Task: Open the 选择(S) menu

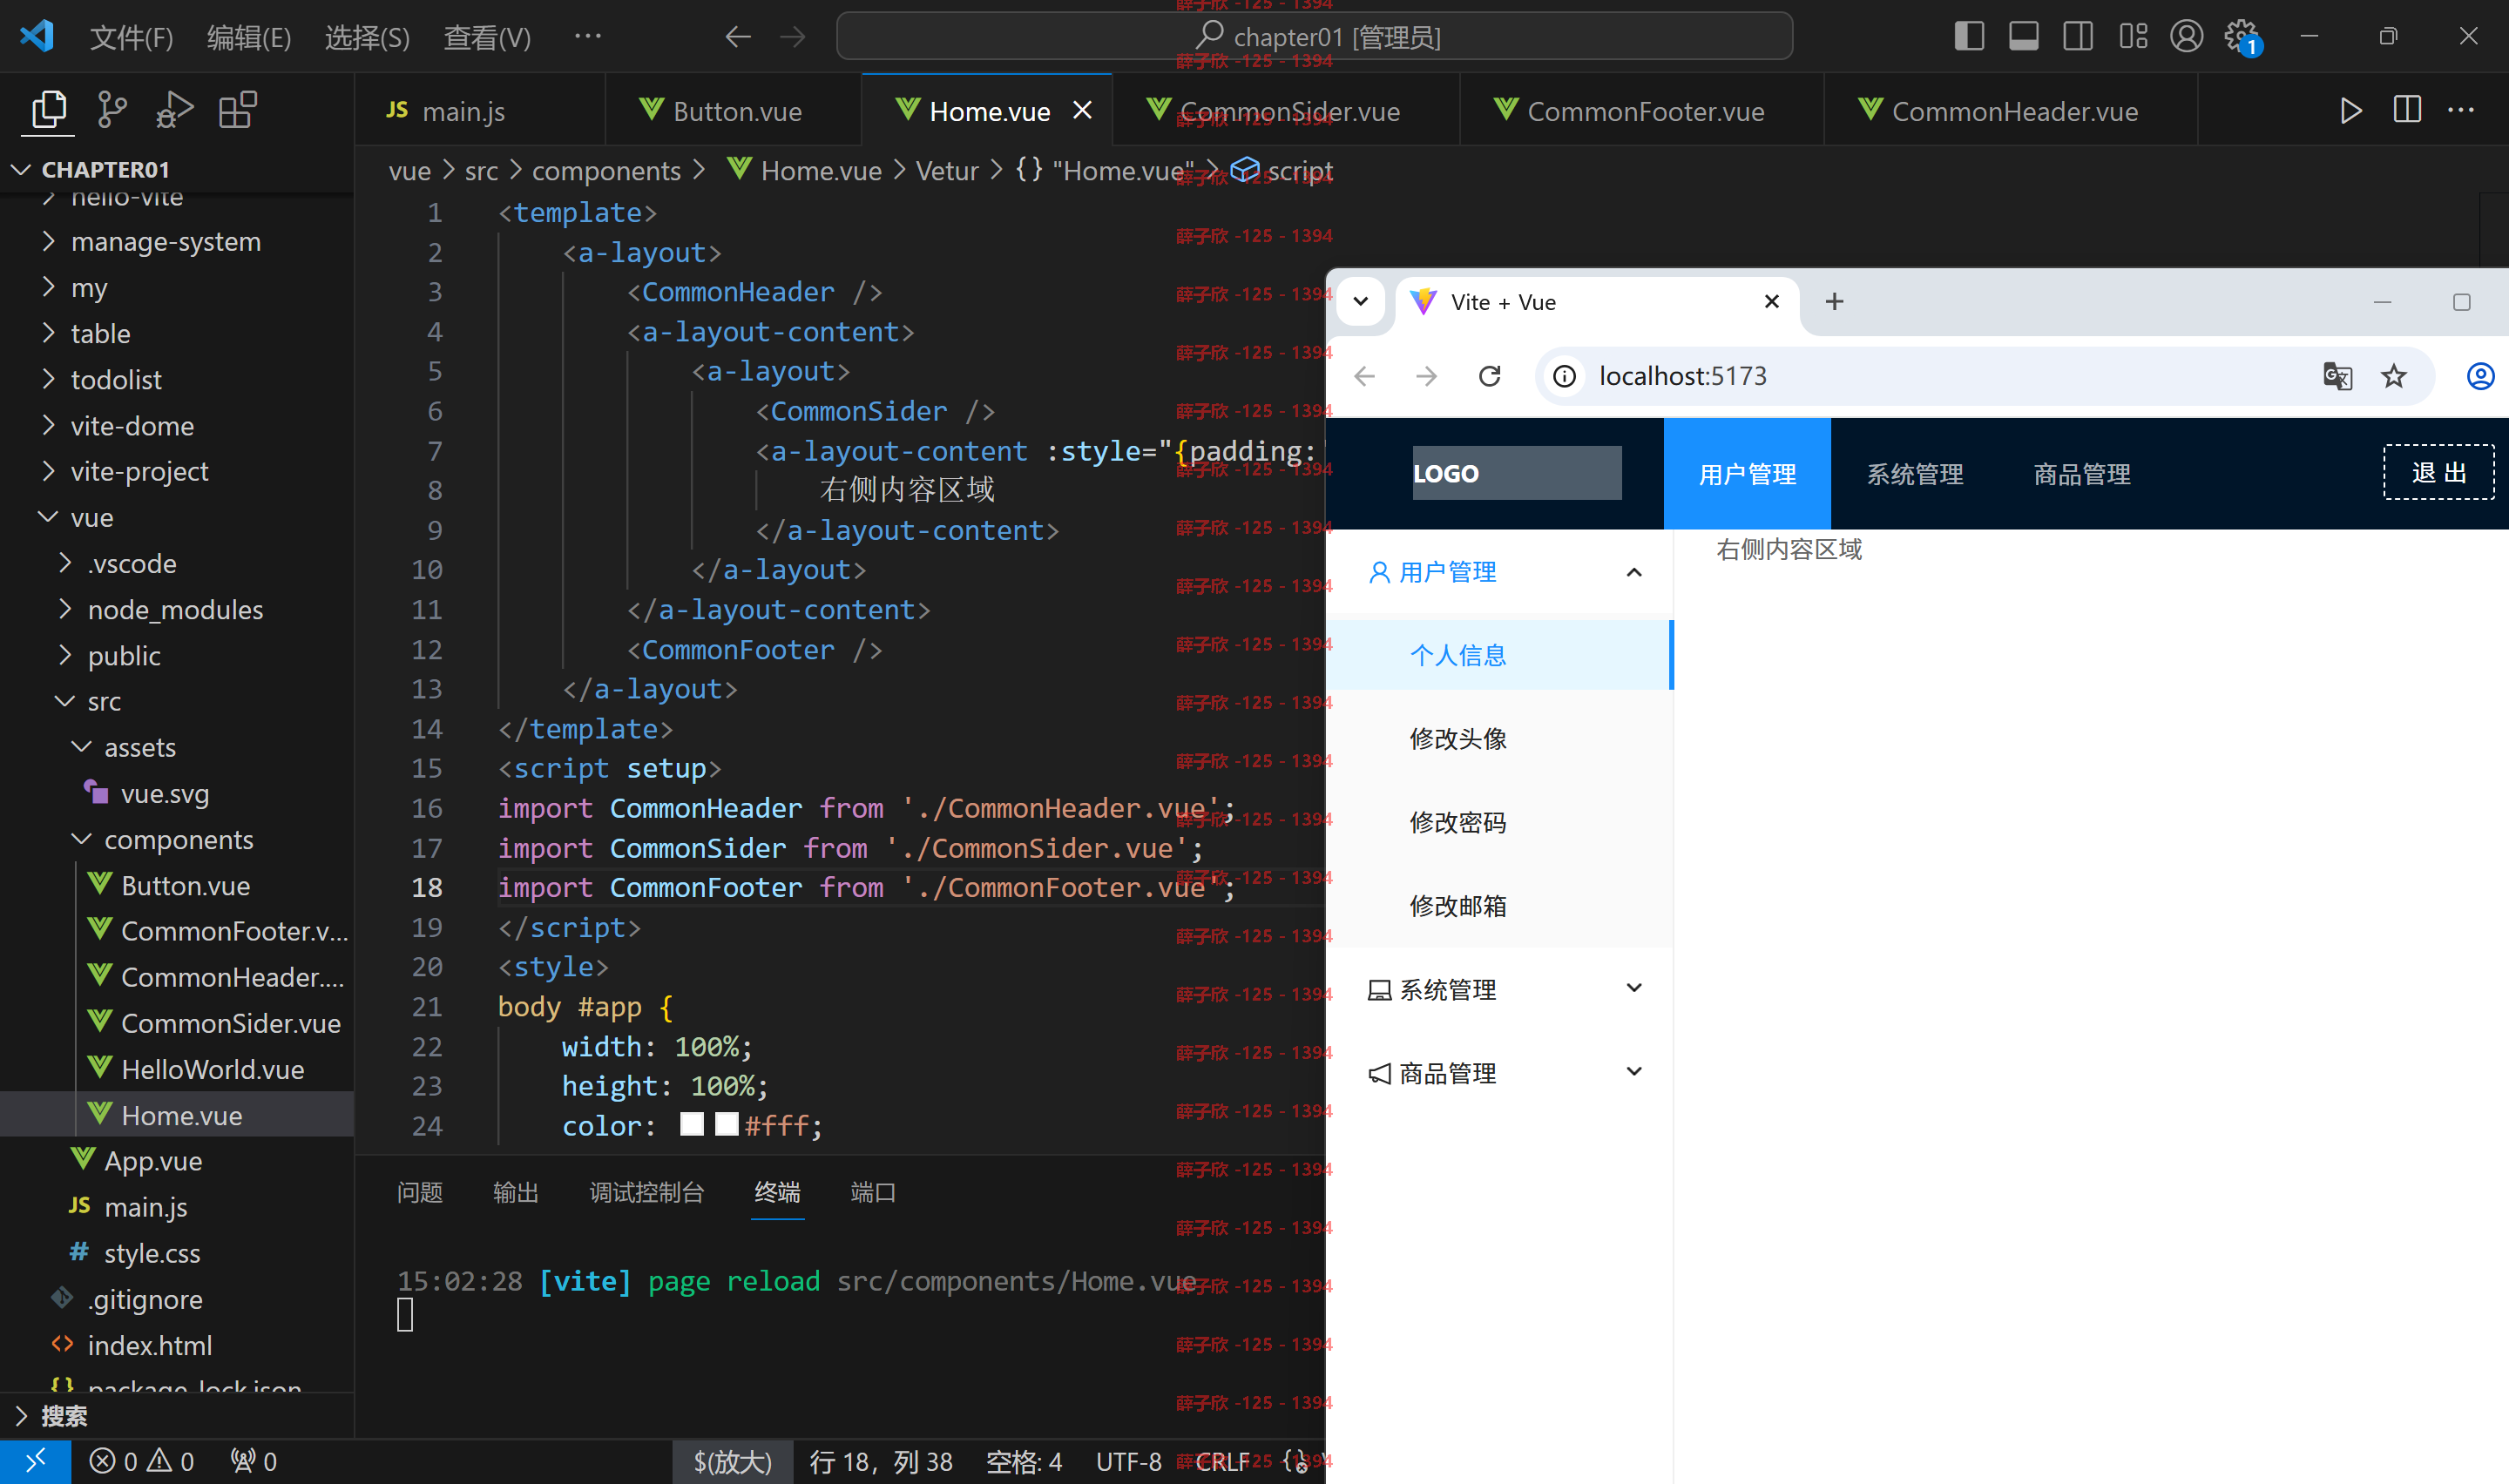Action: click(367, 37)
